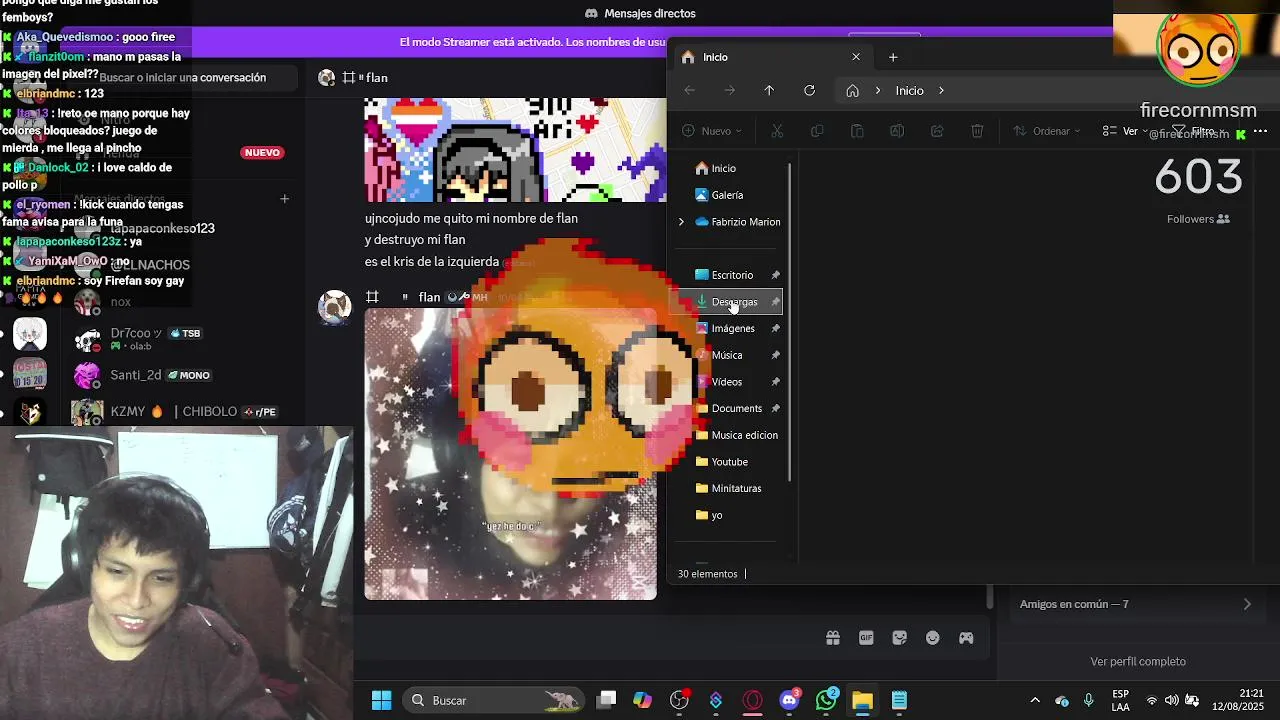Image resolution: width=1280 pixels, height=720 pixels.
Task: Open more options ellipsis in File Explorer toolbar
Action: click(1260, 131)
